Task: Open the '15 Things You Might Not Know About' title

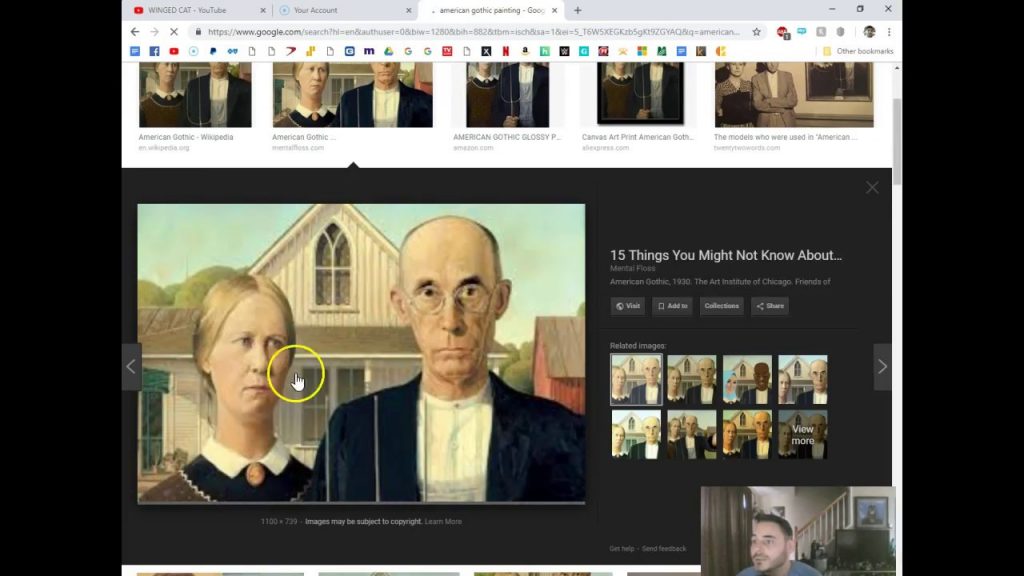Action: pos(726,255)
